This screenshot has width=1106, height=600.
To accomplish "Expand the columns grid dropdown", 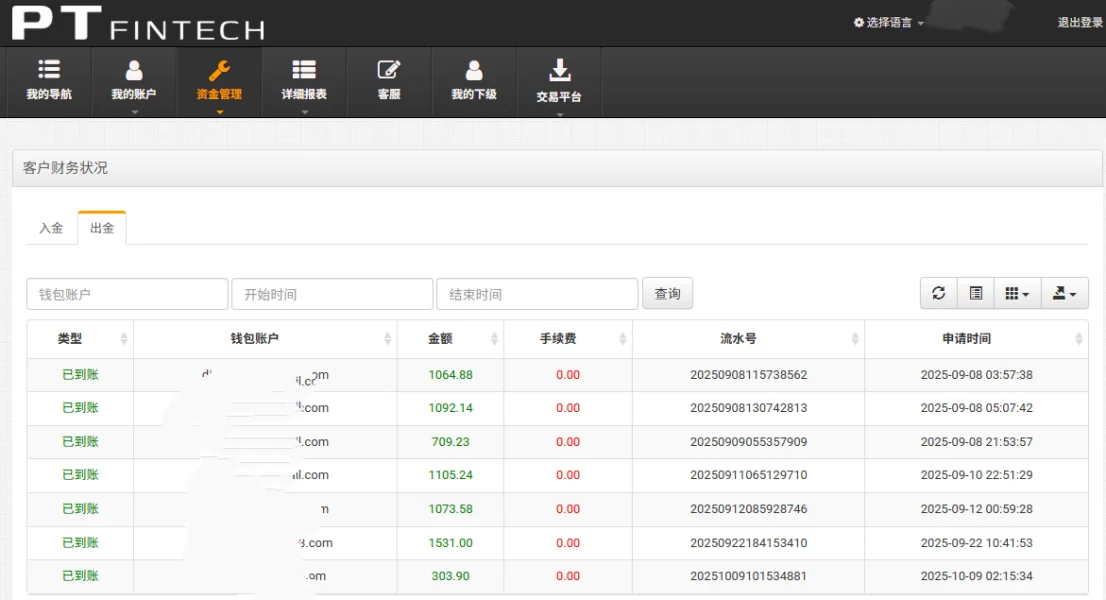I will (x=1017, y=293).
